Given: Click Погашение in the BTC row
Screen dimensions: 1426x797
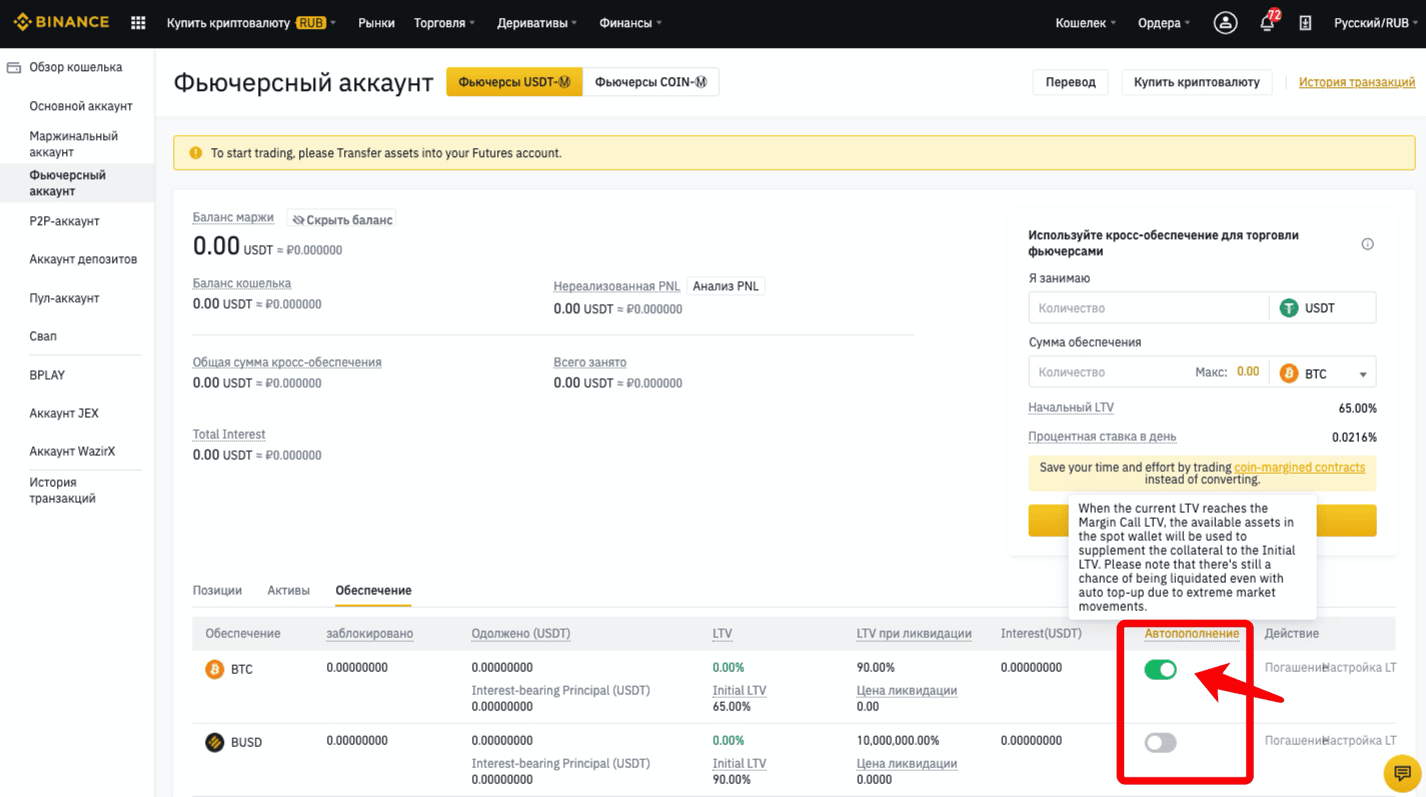Looking at the screenshot, I should [1293, 668].
